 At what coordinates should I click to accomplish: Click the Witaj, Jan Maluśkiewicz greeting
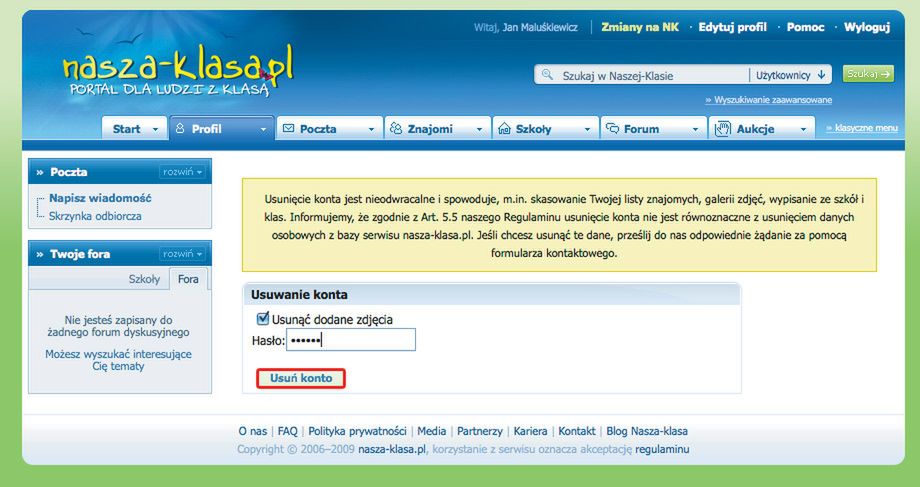point(526,27)
